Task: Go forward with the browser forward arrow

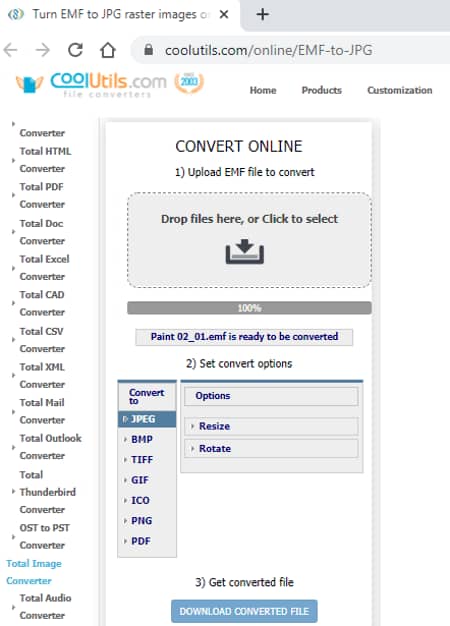Action: click(x=43, y=50)
